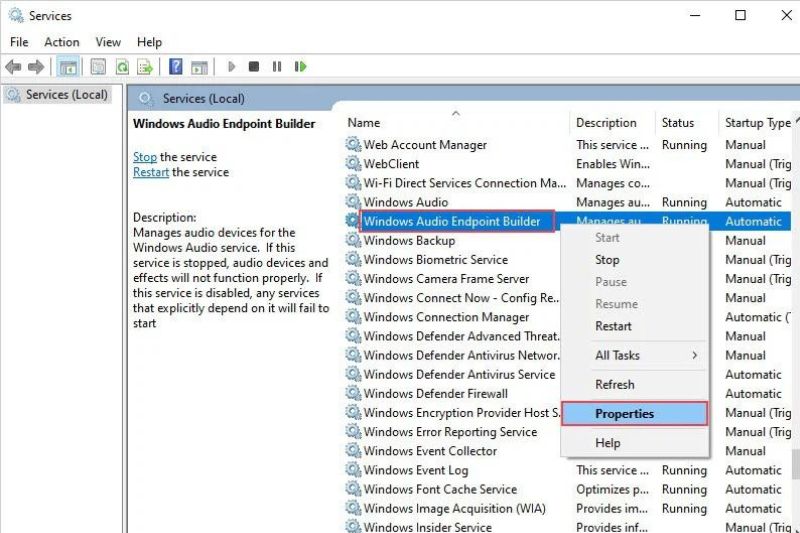The width and height of the screenshot is (800, 533).
Task: Expand All Tasks submenu arrow
Action: coord(694,355)
